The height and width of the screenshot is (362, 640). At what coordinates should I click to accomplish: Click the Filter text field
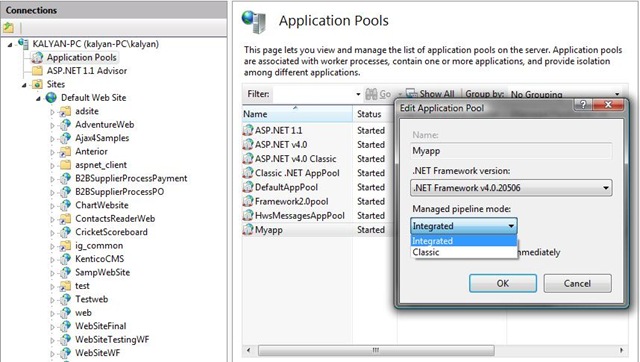(x=312, y=94)
